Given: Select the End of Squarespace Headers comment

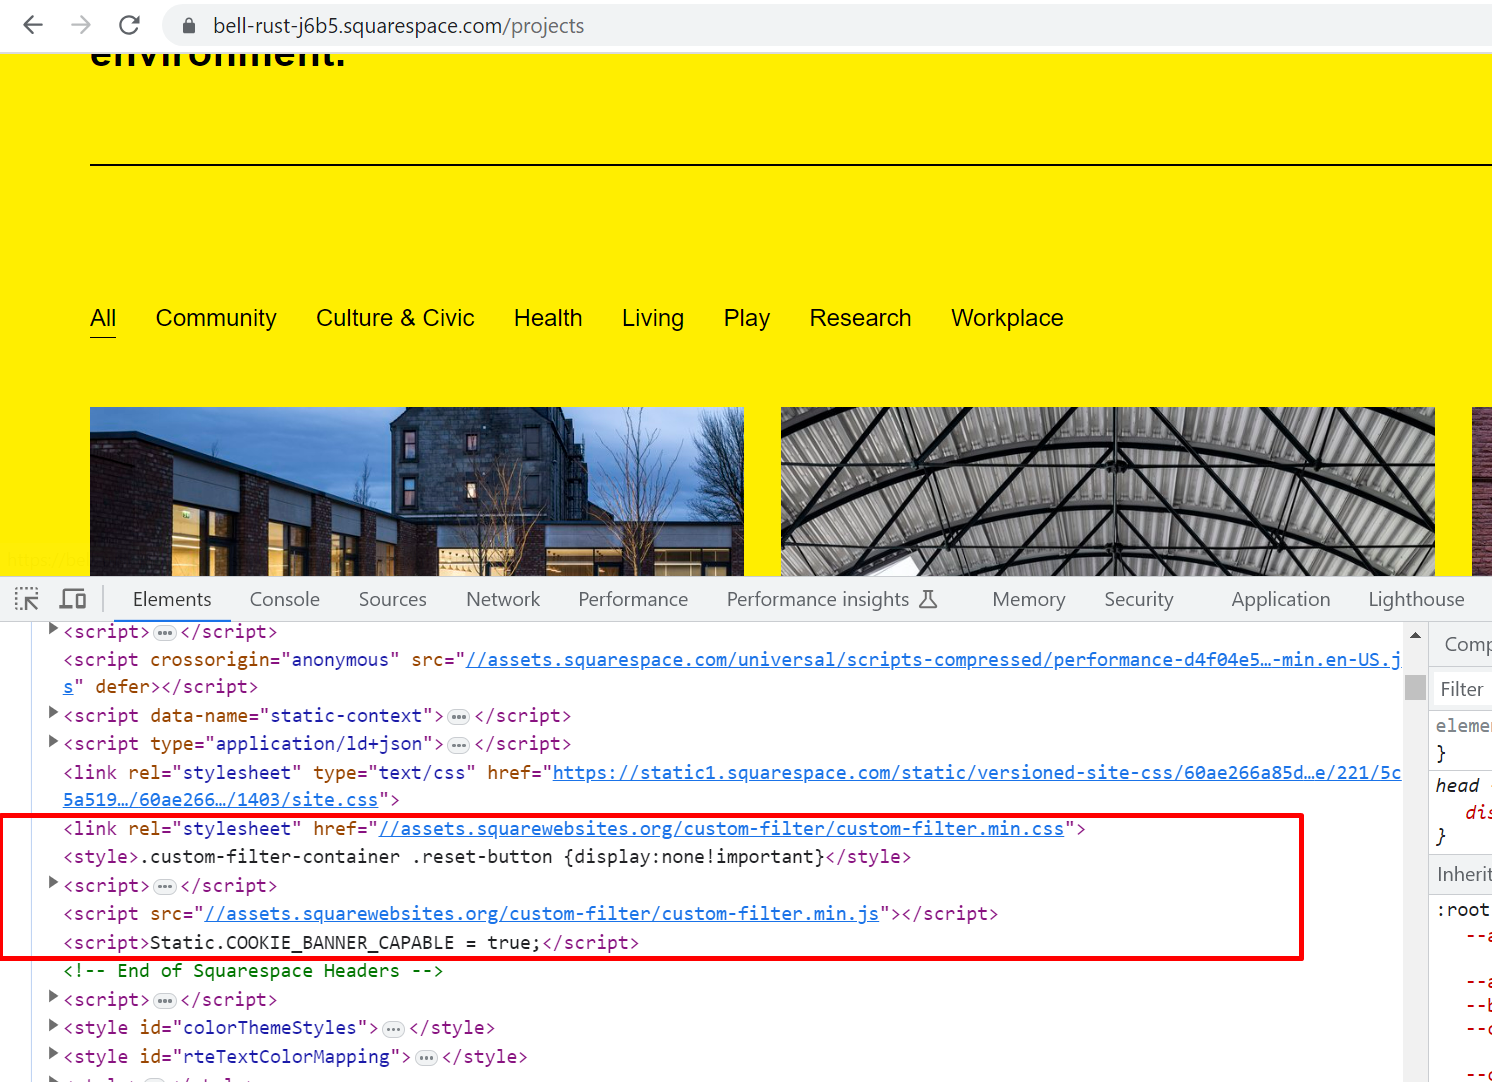Looking at the screenshot, I should pyautogui.click(x=253, y=971).
